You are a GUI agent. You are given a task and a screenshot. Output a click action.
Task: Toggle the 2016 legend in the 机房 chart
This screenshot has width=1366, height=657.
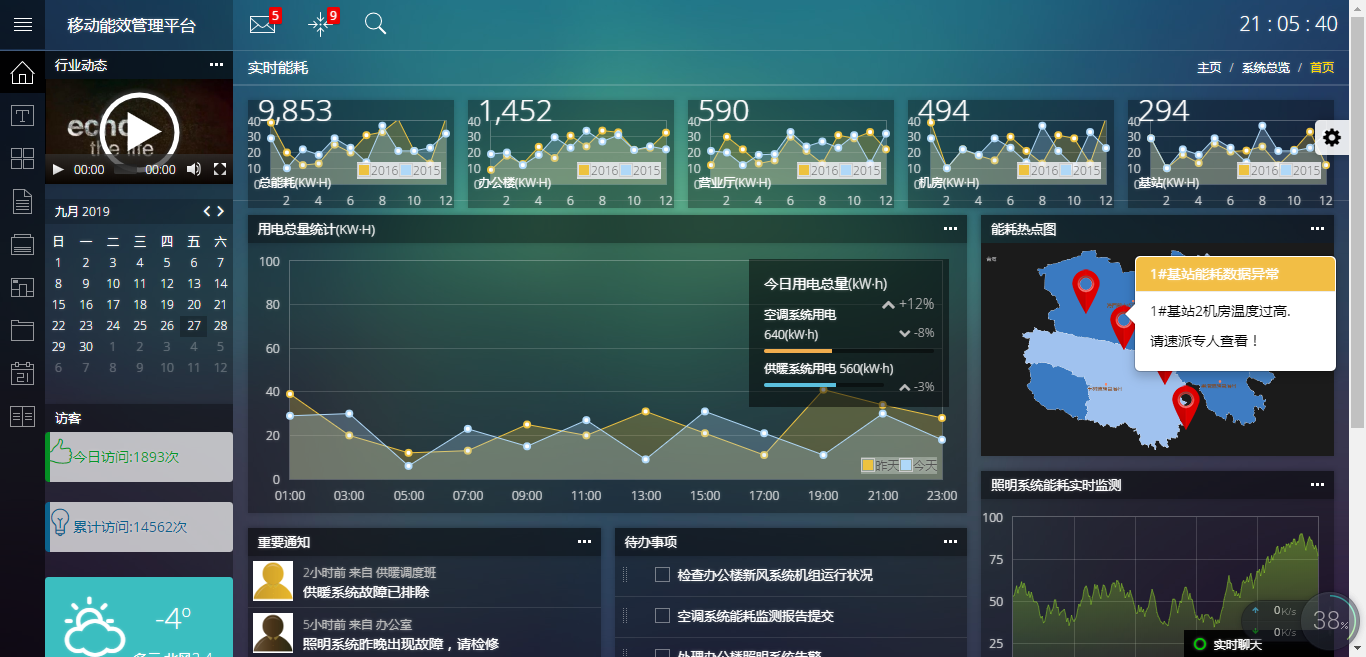point(1024,171)
